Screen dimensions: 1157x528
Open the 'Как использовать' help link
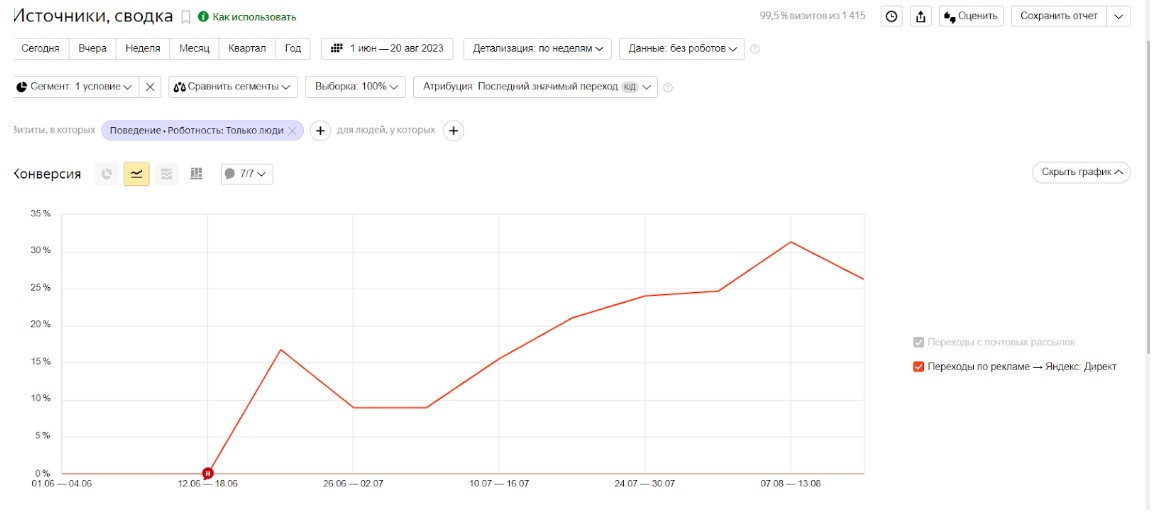tap(247, 16)
